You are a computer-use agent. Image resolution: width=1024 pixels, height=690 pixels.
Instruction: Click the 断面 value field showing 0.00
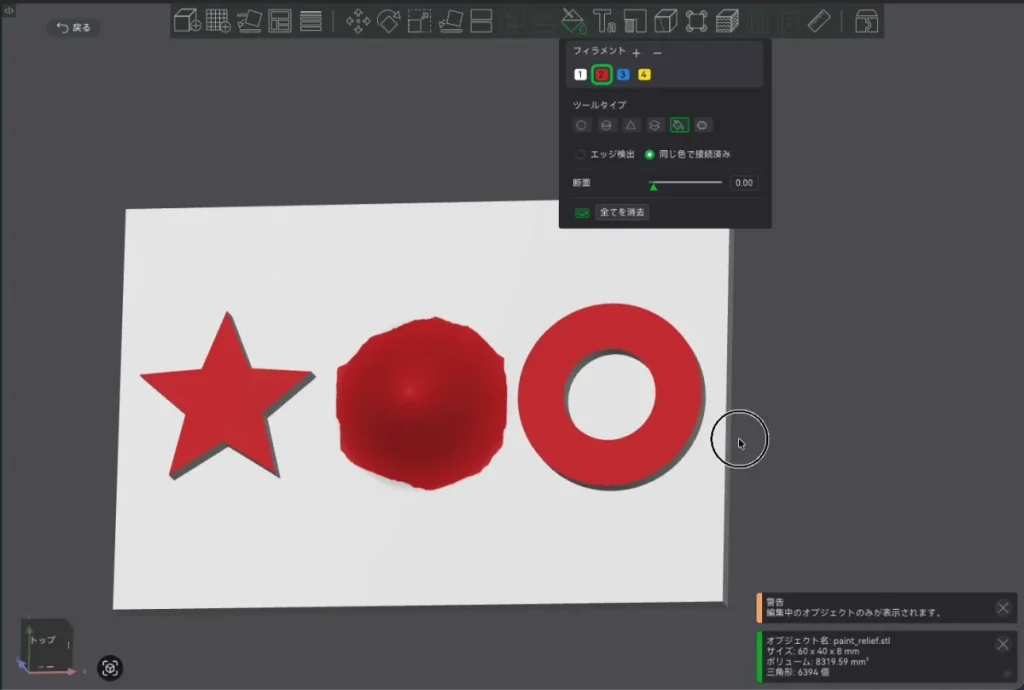744,183
